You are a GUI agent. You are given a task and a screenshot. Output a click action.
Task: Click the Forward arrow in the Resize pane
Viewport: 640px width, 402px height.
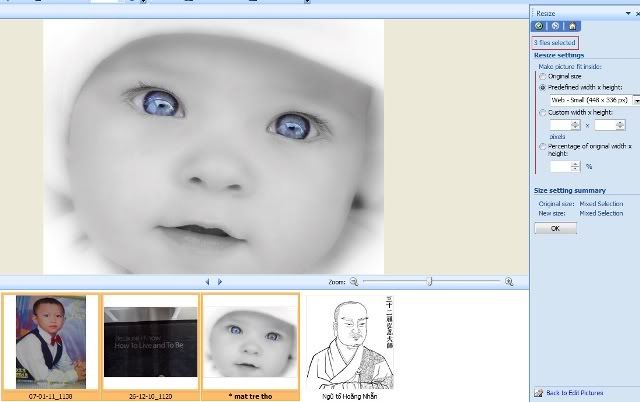[x=555, y=26]
